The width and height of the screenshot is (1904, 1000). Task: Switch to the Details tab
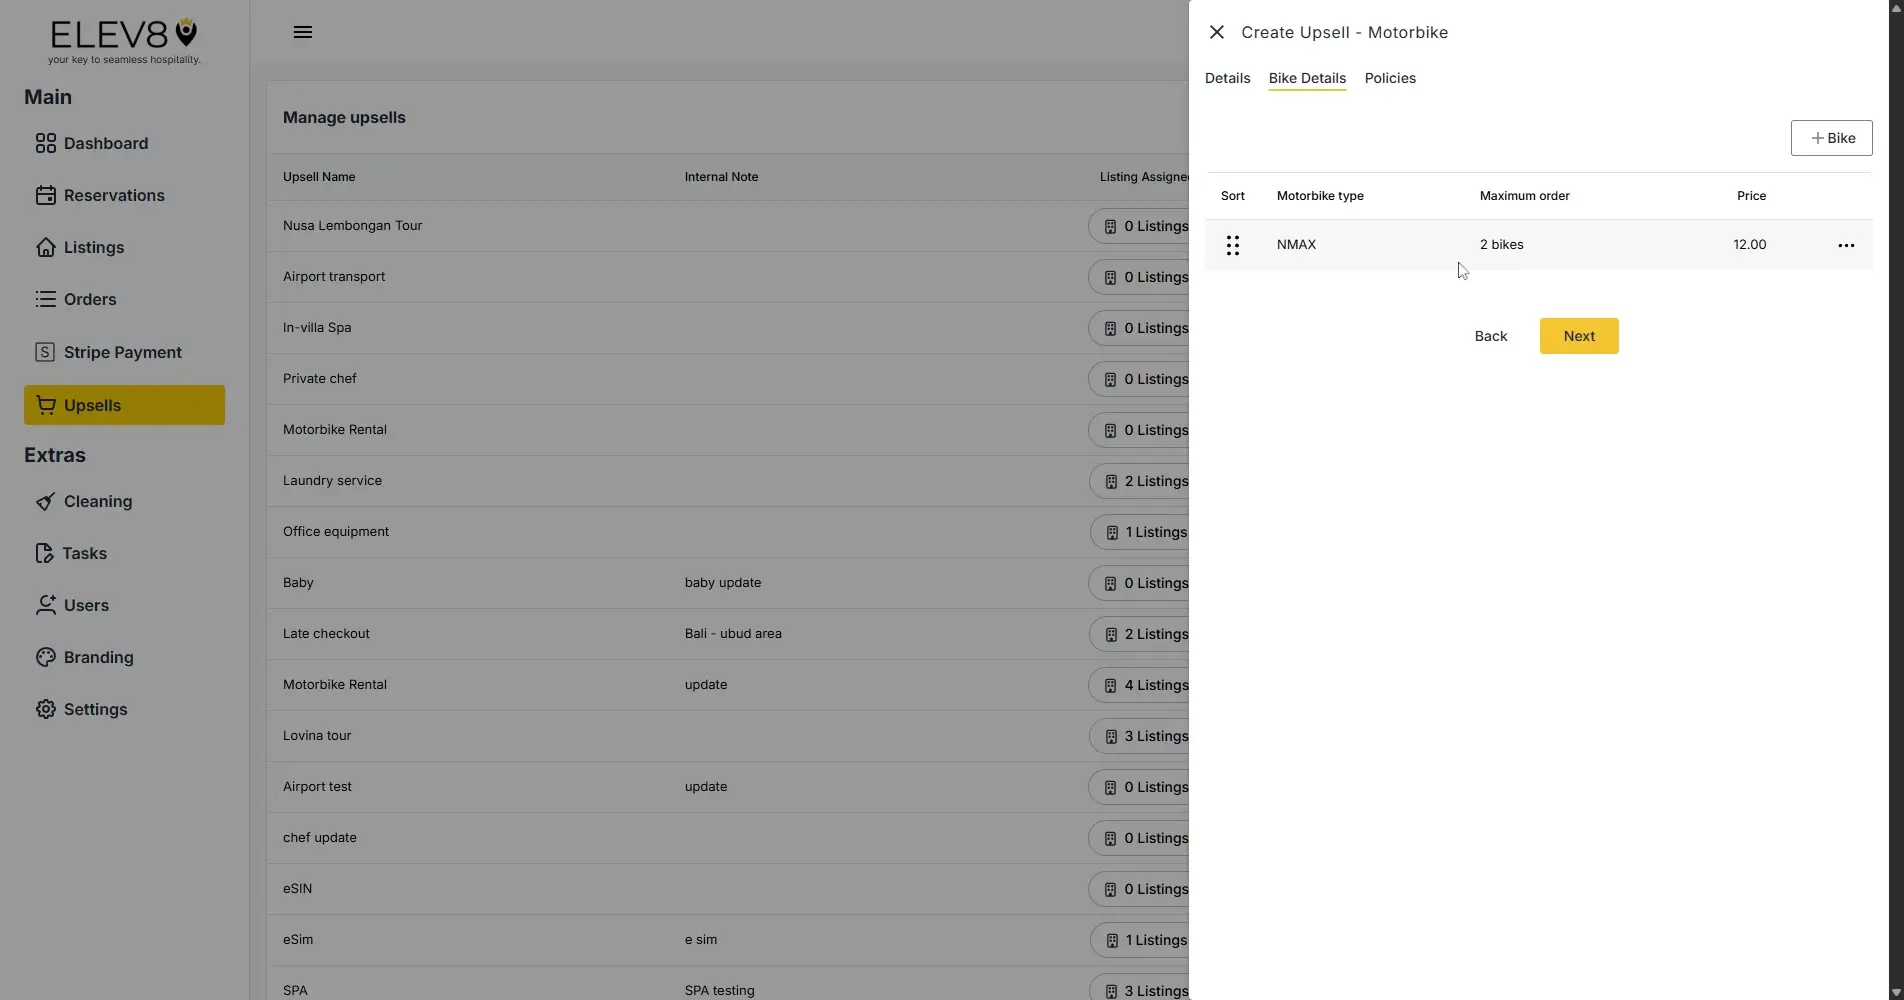coord(1226,78)
